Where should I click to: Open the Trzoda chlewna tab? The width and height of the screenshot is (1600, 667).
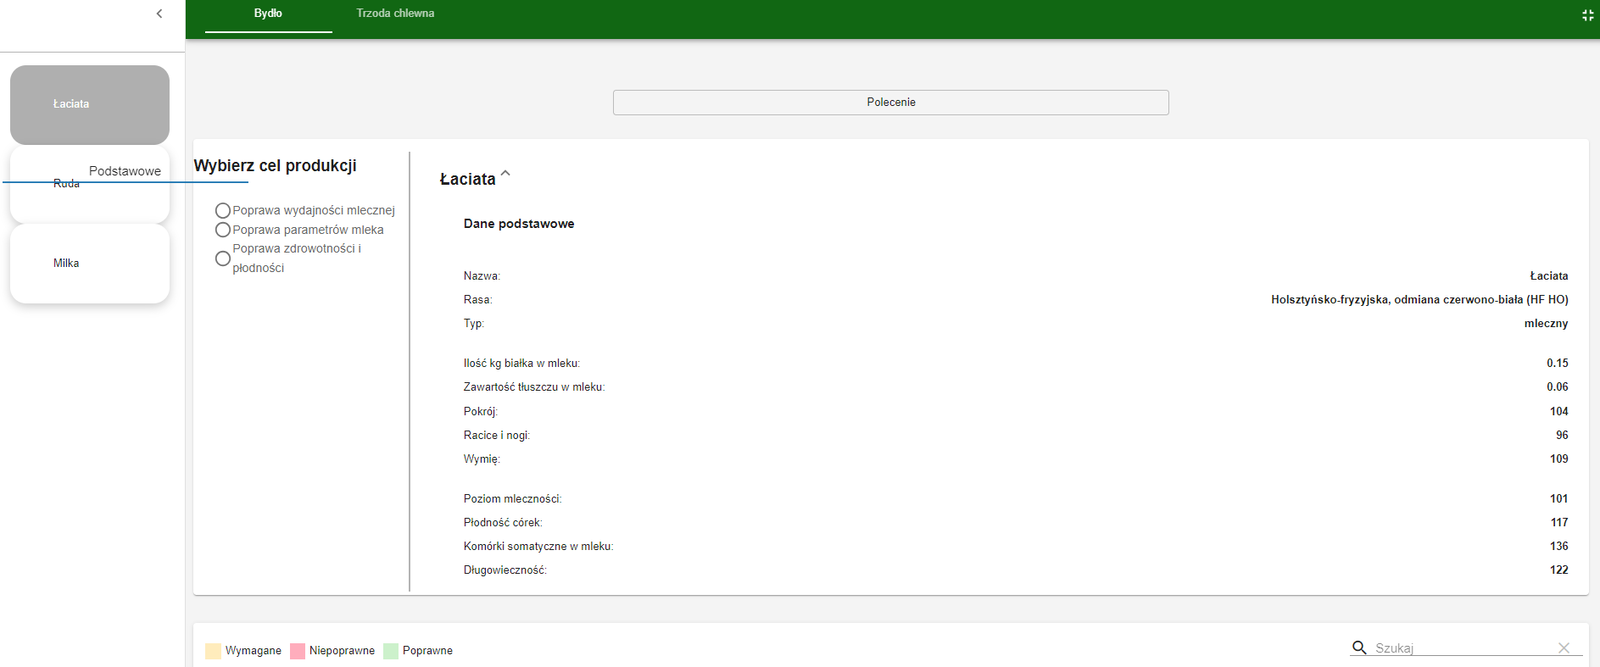(395, 14)
